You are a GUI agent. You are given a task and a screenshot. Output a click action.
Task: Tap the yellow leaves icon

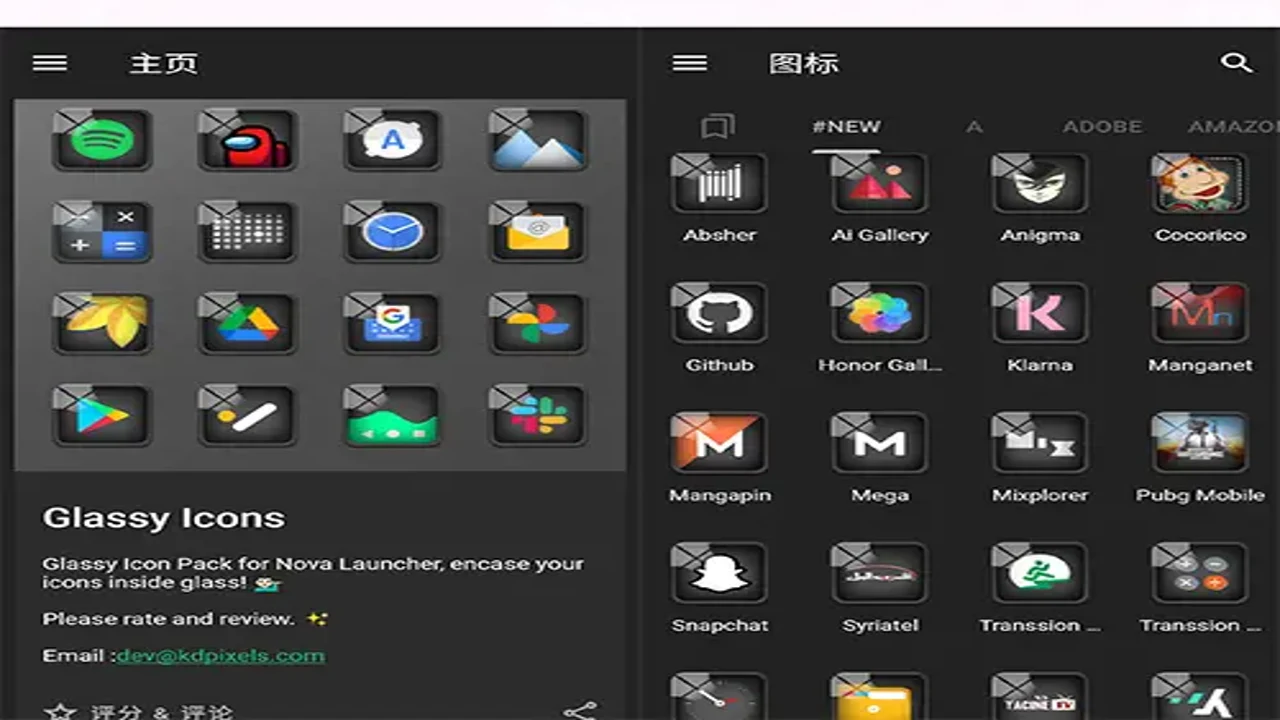pyautogui.click(x=103, y=323)
